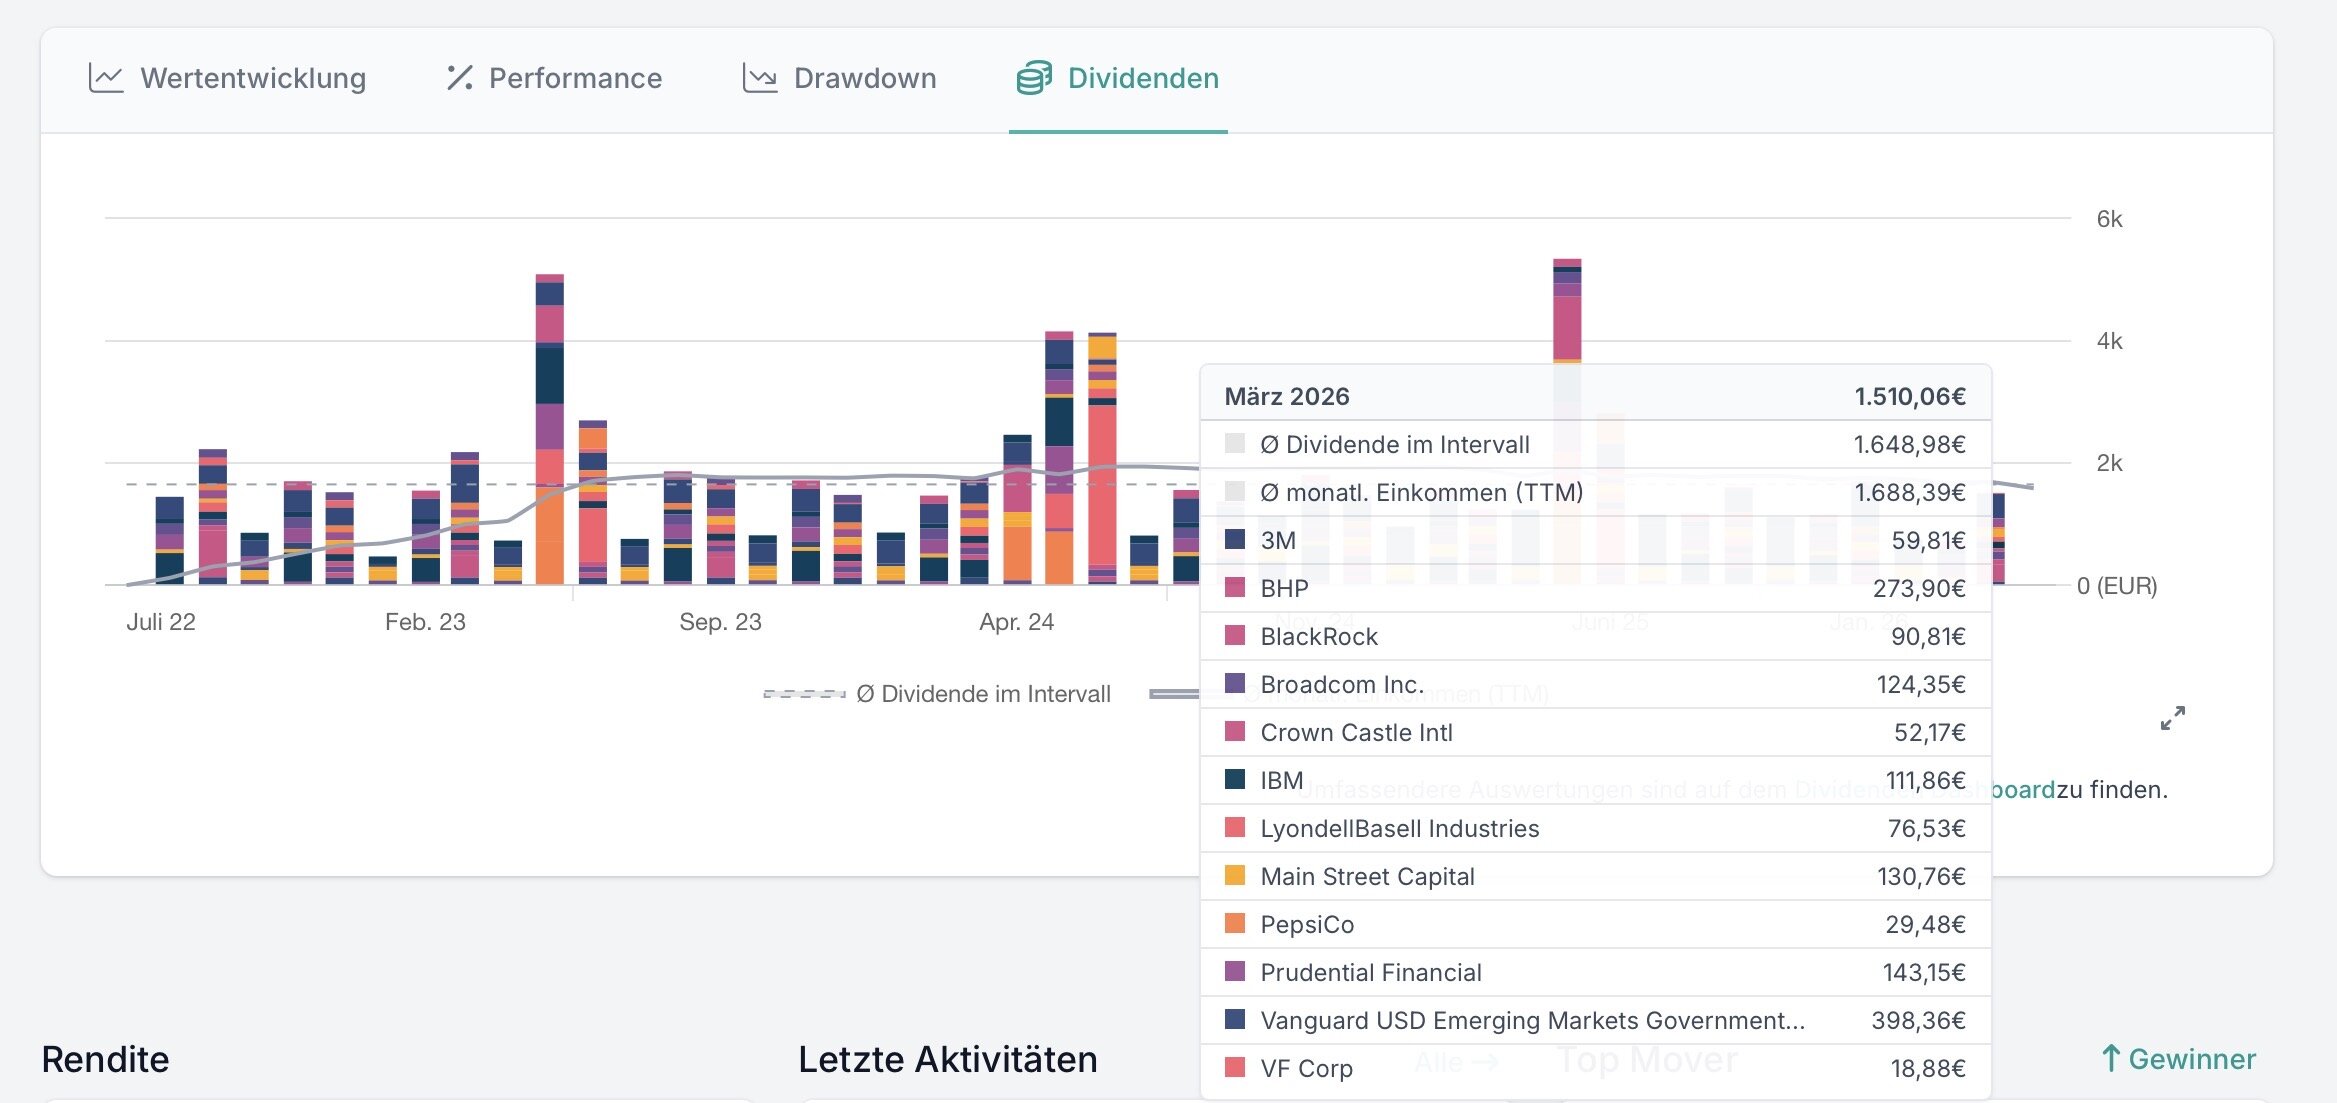Viewport: 2337px width, 1103px height.
Task: Click the green Gewinner up-arrow icon
Action: tap(2110, 1058)
